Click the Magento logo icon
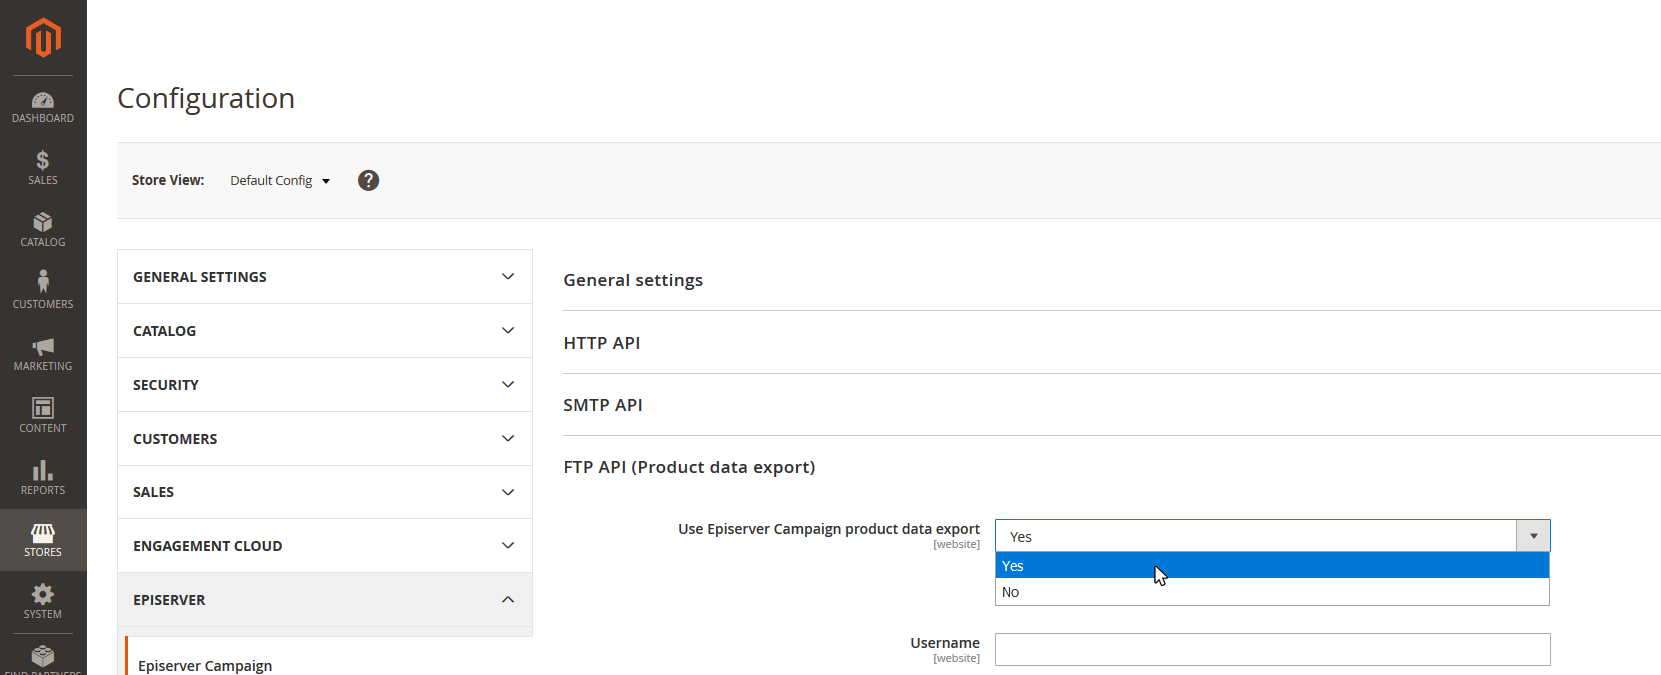 pyautogui.click(x=43, y=38)
